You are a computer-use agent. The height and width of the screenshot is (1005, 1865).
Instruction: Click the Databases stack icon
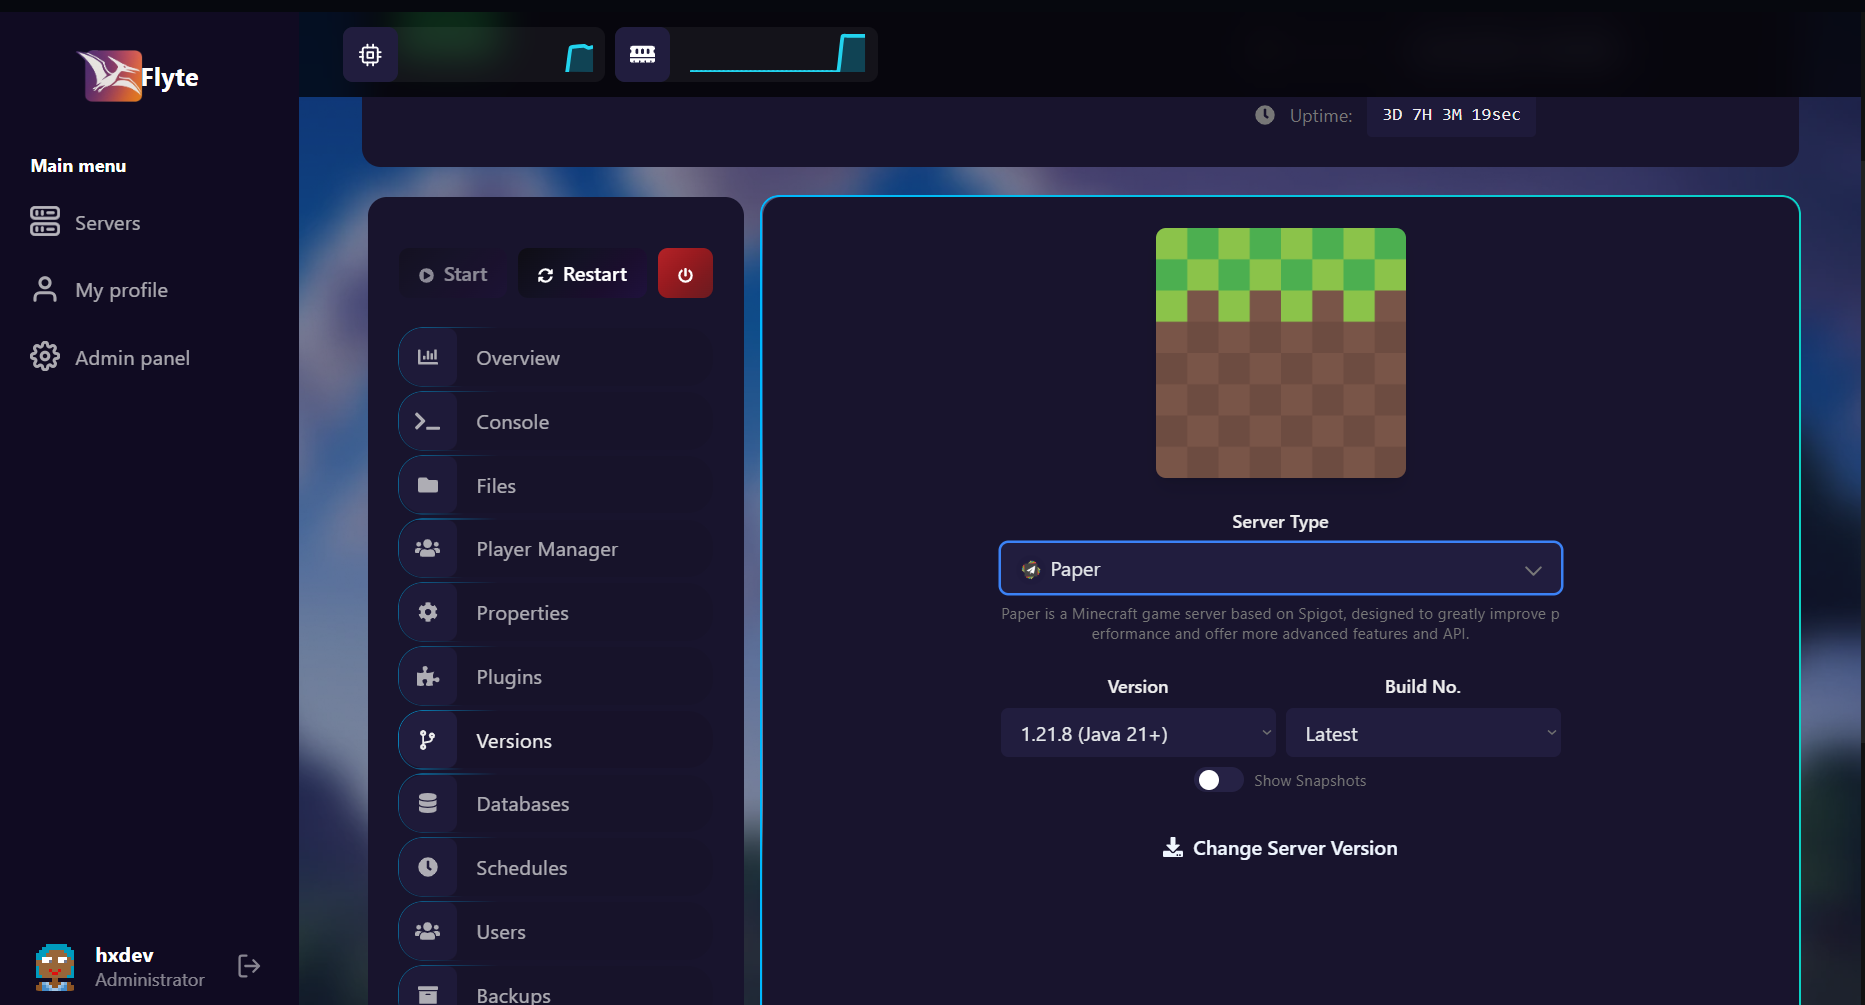[x=428, y=804]
